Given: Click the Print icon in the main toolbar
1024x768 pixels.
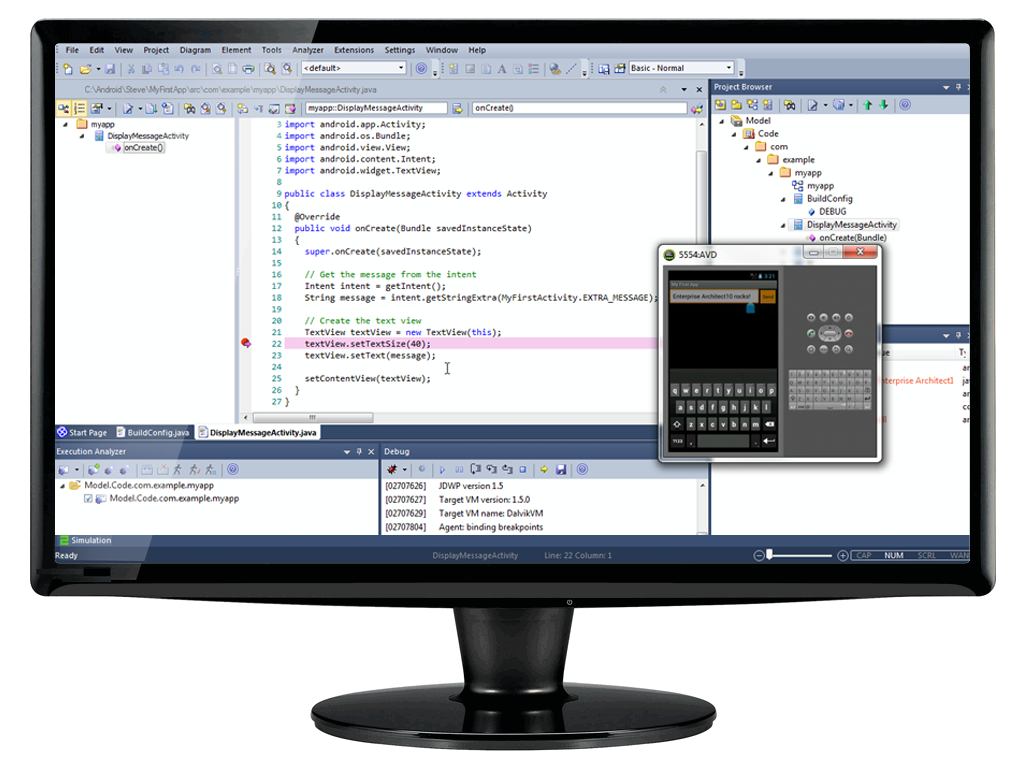Looking at the screenshot, I should point(247,69).
